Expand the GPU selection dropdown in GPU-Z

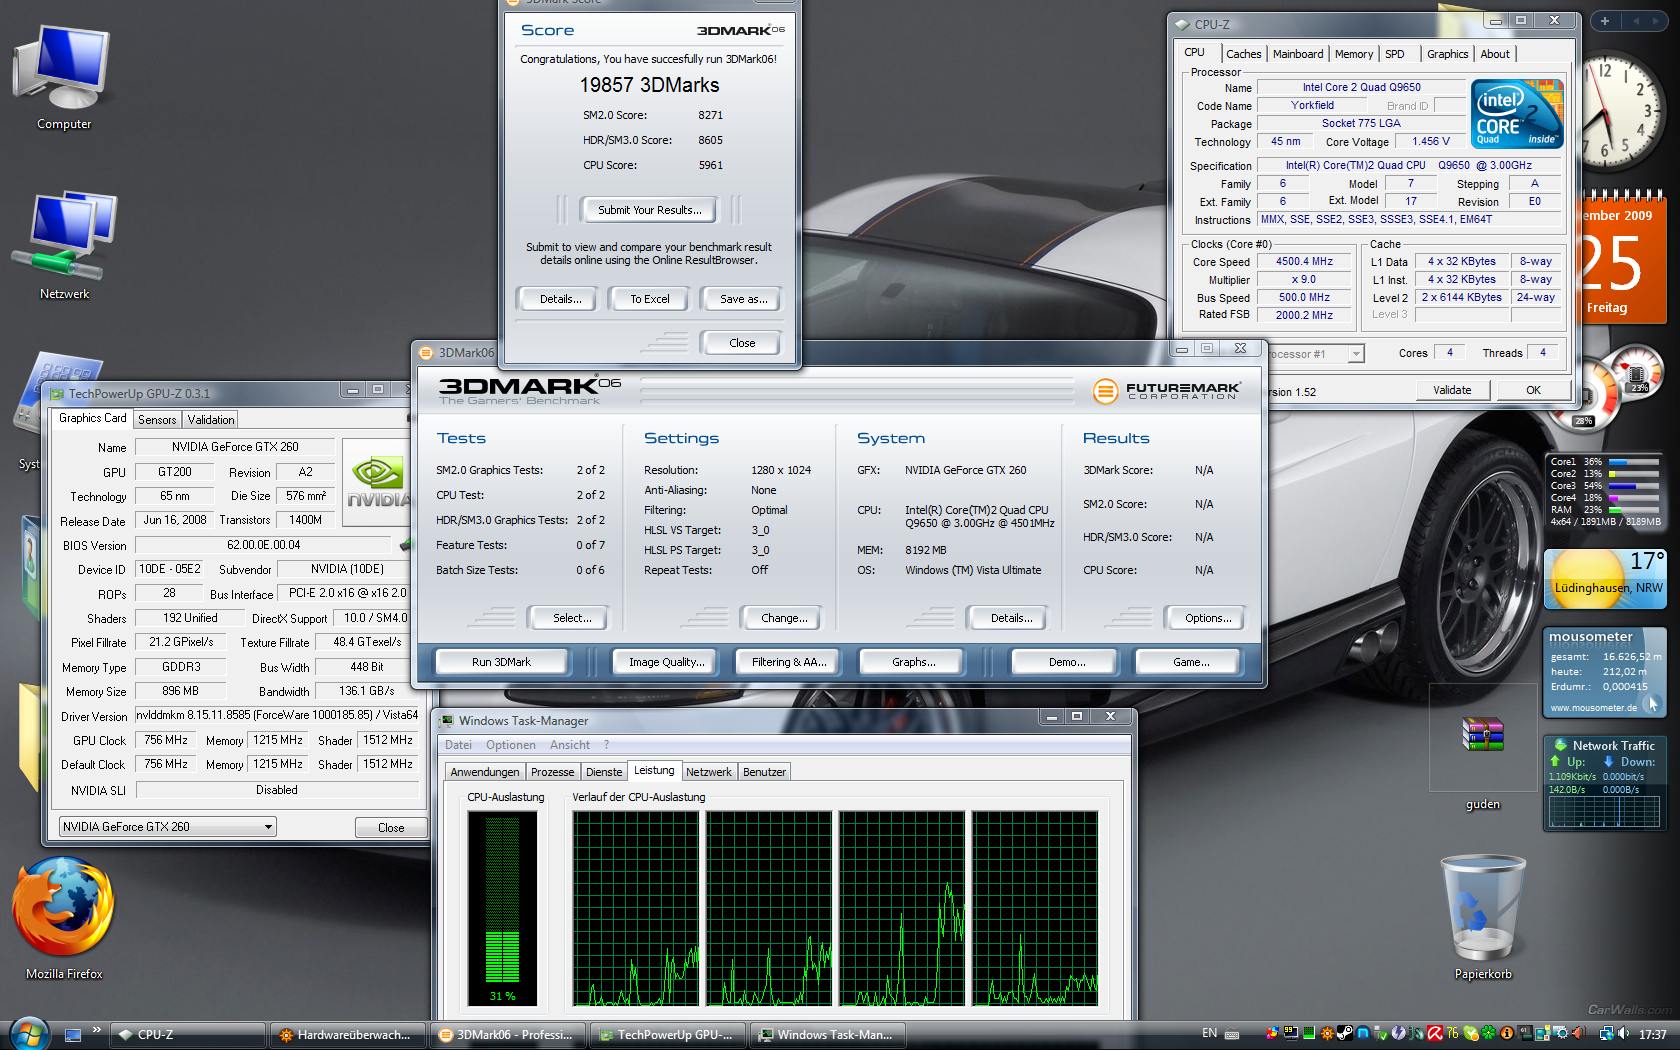pyautogui.click(x=268, y=827)
